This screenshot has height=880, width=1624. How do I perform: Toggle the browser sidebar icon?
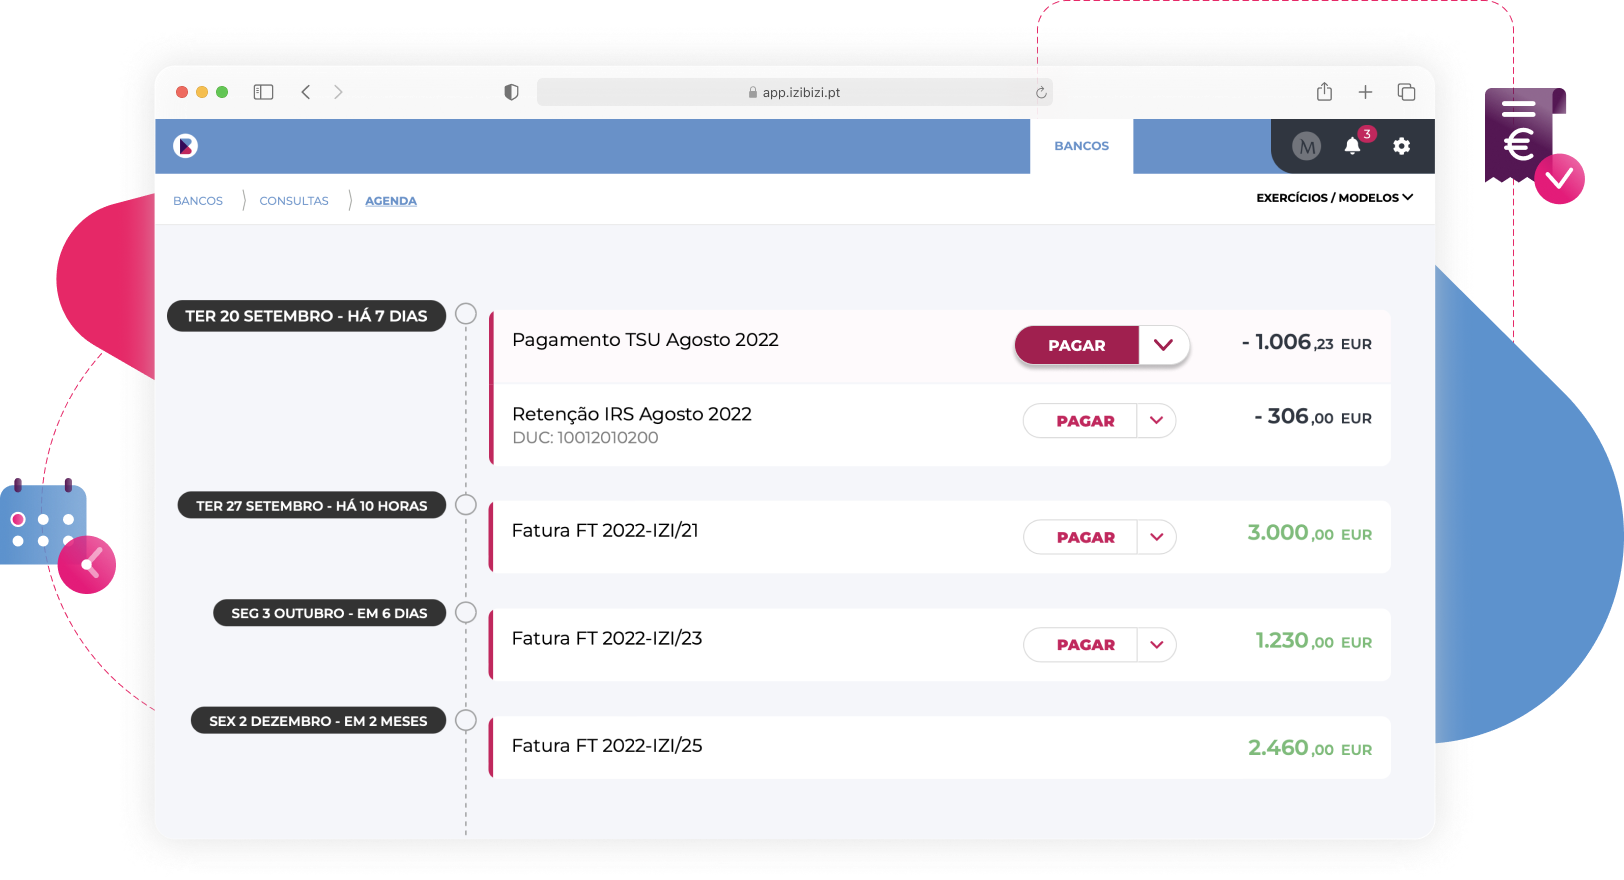coord(263,92)
